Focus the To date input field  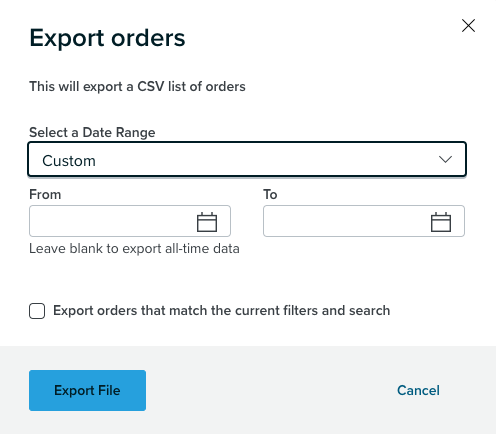364,221
